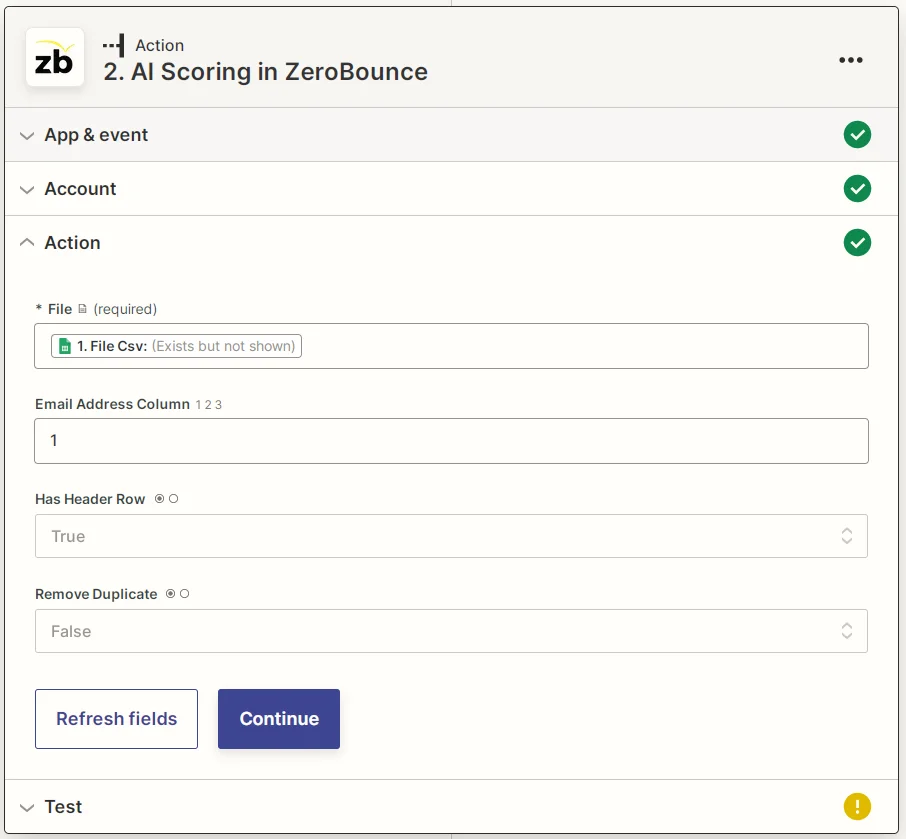Click the green checkmark on Action
Viewport: 906px width, 839px height.
click(857, 242)
